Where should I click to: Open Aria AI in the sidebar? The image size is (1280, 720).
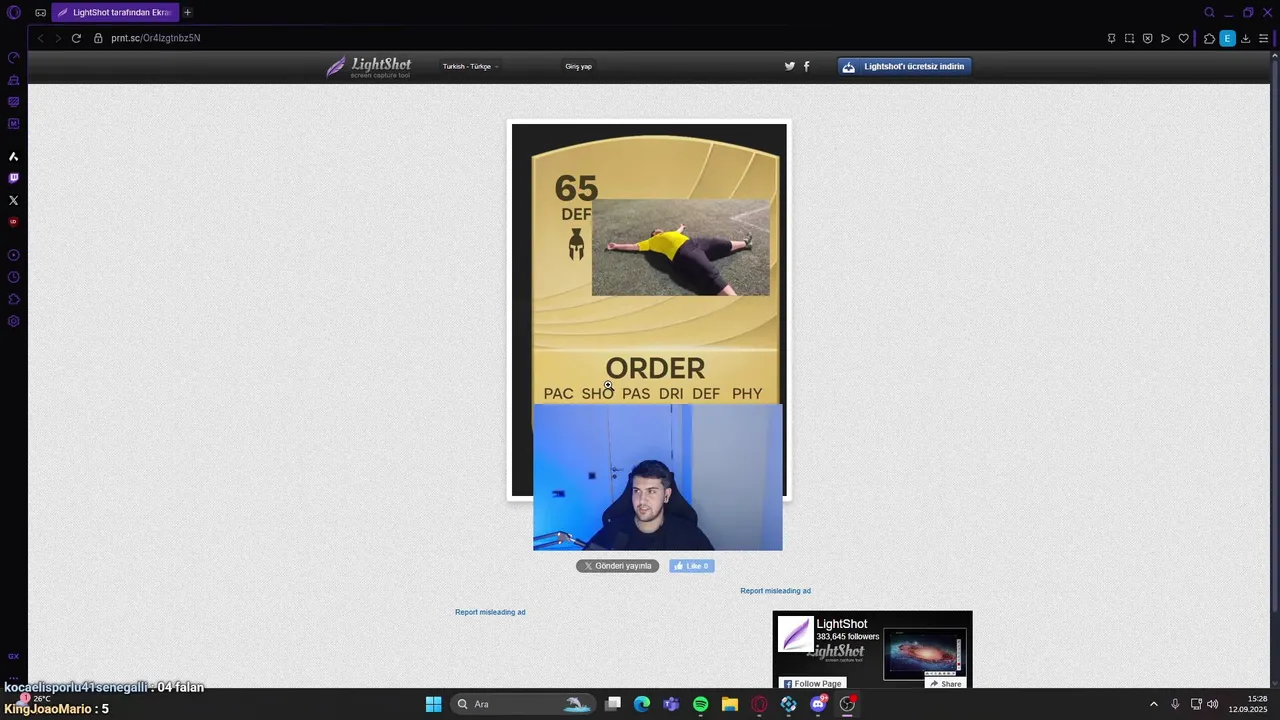click(x=14, y=157)
